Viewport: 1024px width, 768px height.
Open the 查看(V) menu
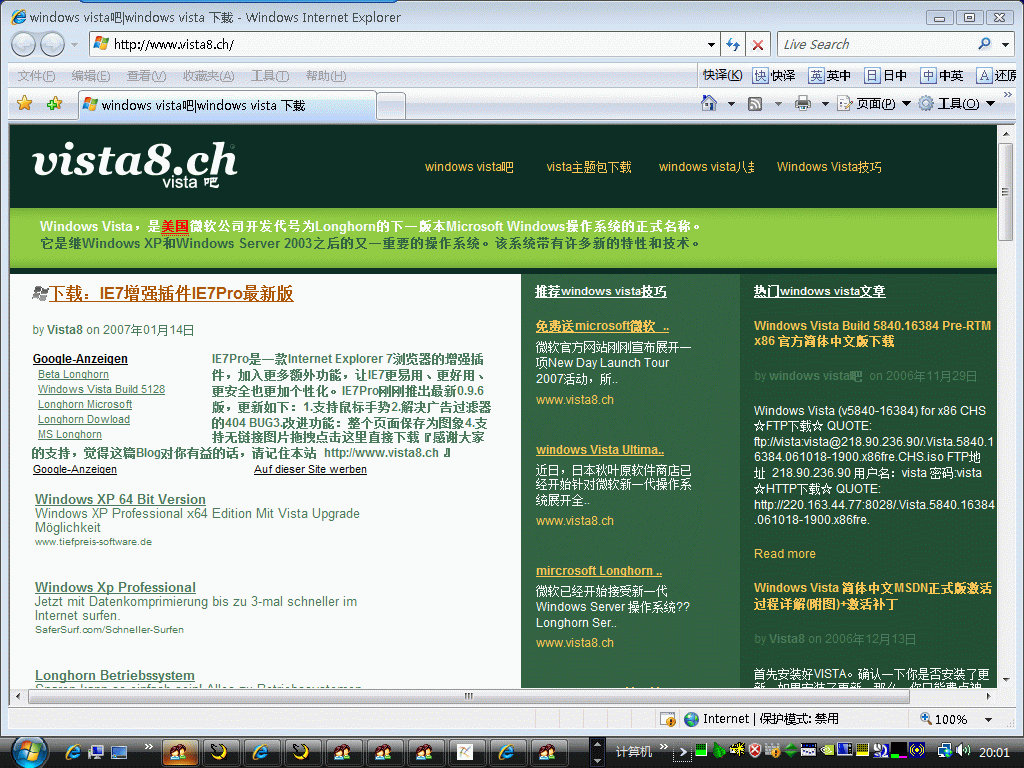click(146, 76)
